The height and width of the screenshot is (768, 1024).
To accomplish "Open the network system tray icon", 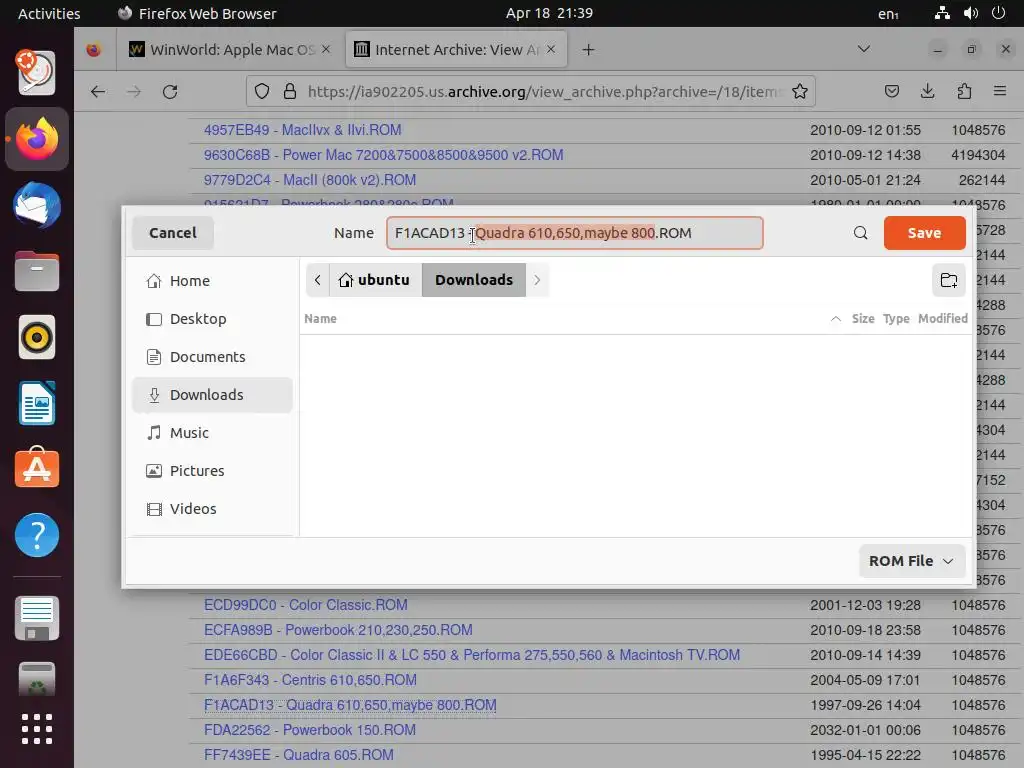I will point(942,13).
